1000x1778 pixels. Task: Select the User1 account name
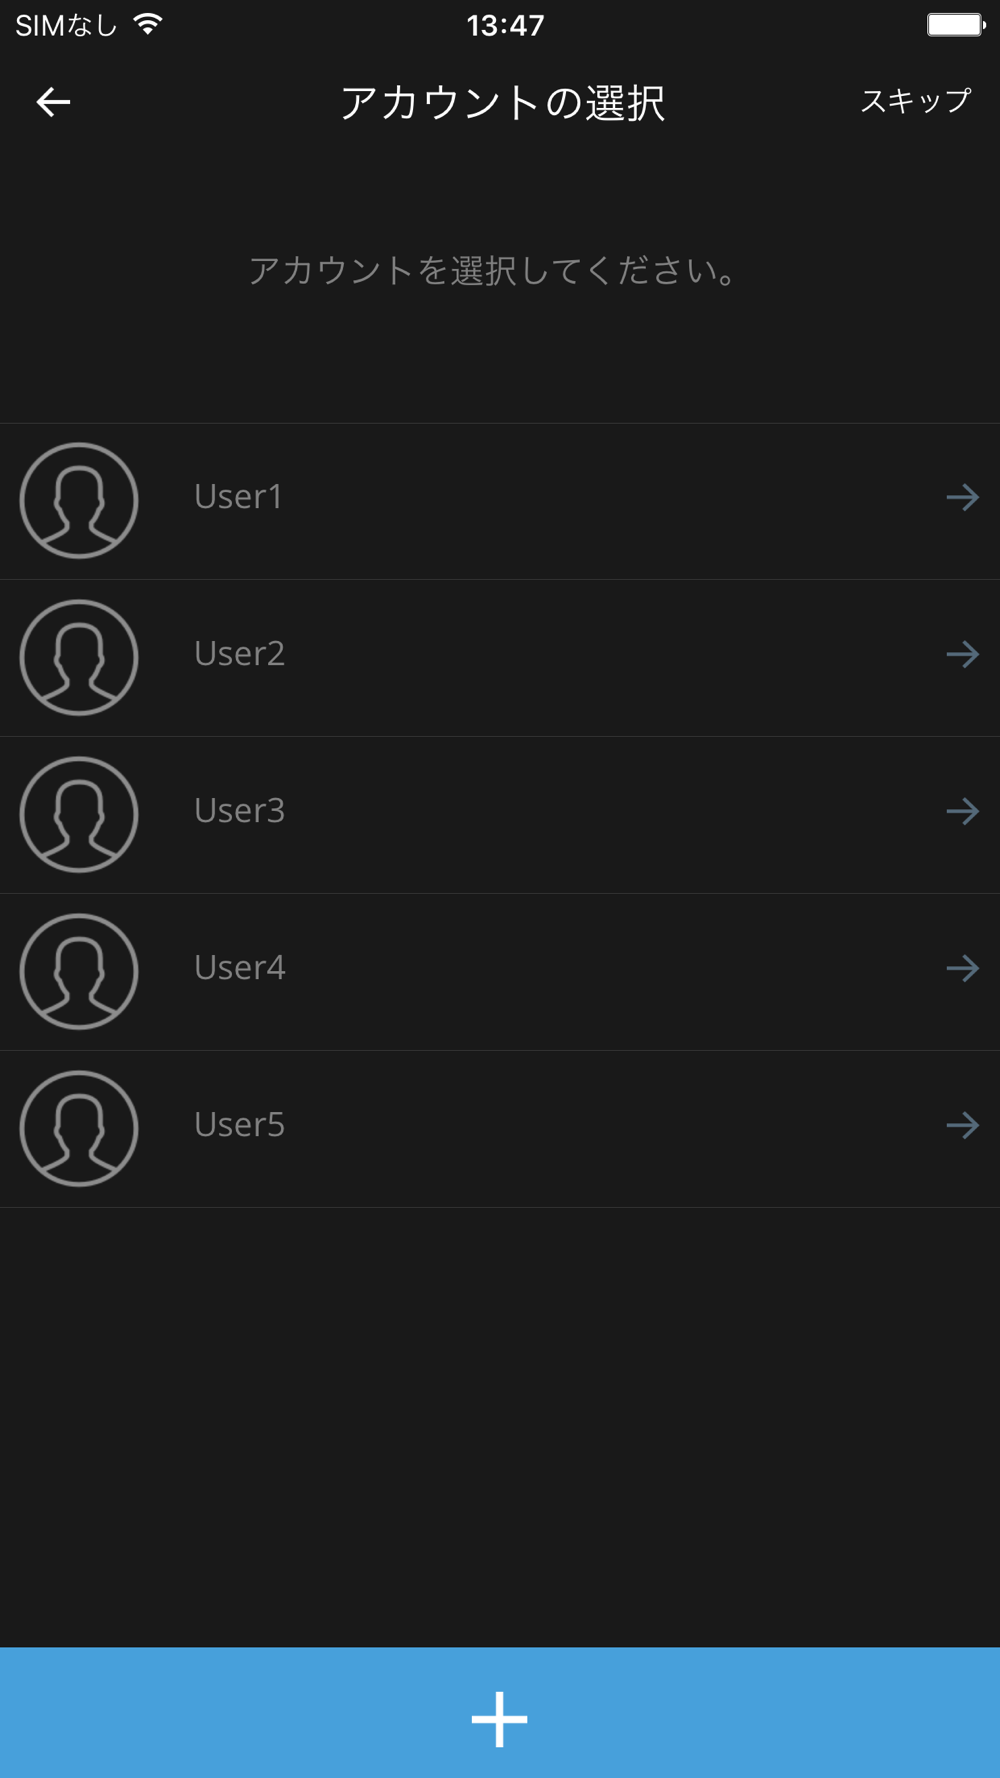(x=239, y=497)
